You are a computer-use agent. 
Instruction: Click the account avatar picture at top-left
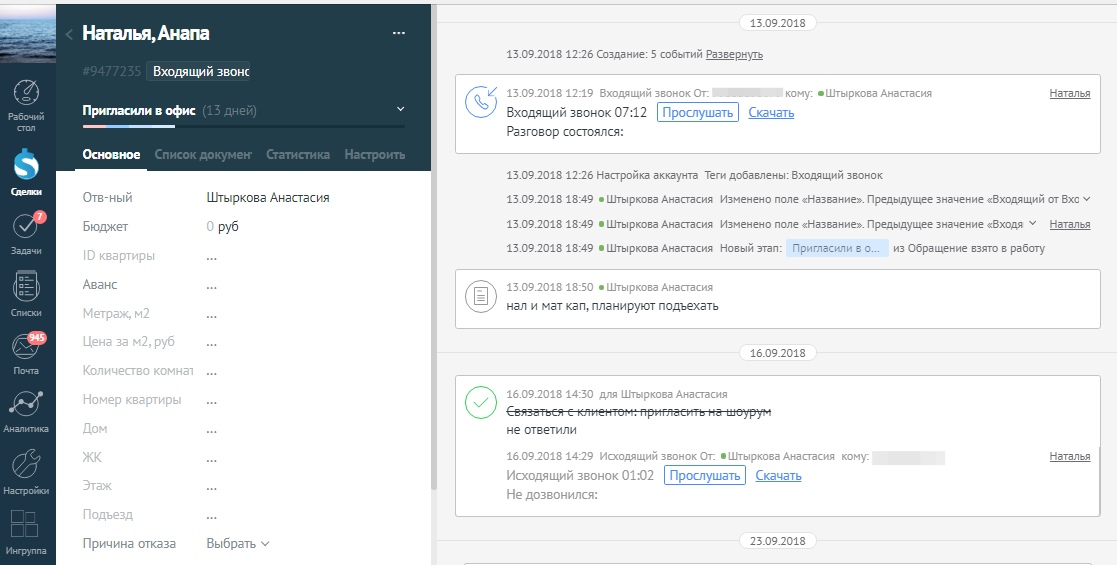point(28,33)
